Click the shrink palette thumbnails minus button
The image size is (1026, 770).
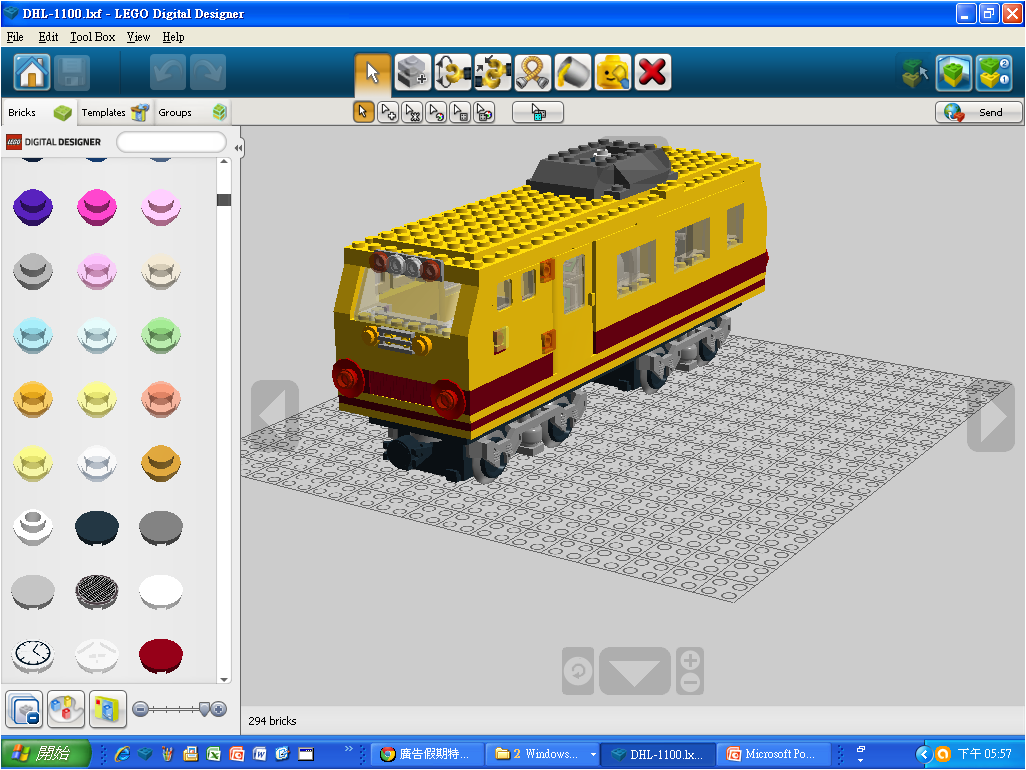coord(140,709)
